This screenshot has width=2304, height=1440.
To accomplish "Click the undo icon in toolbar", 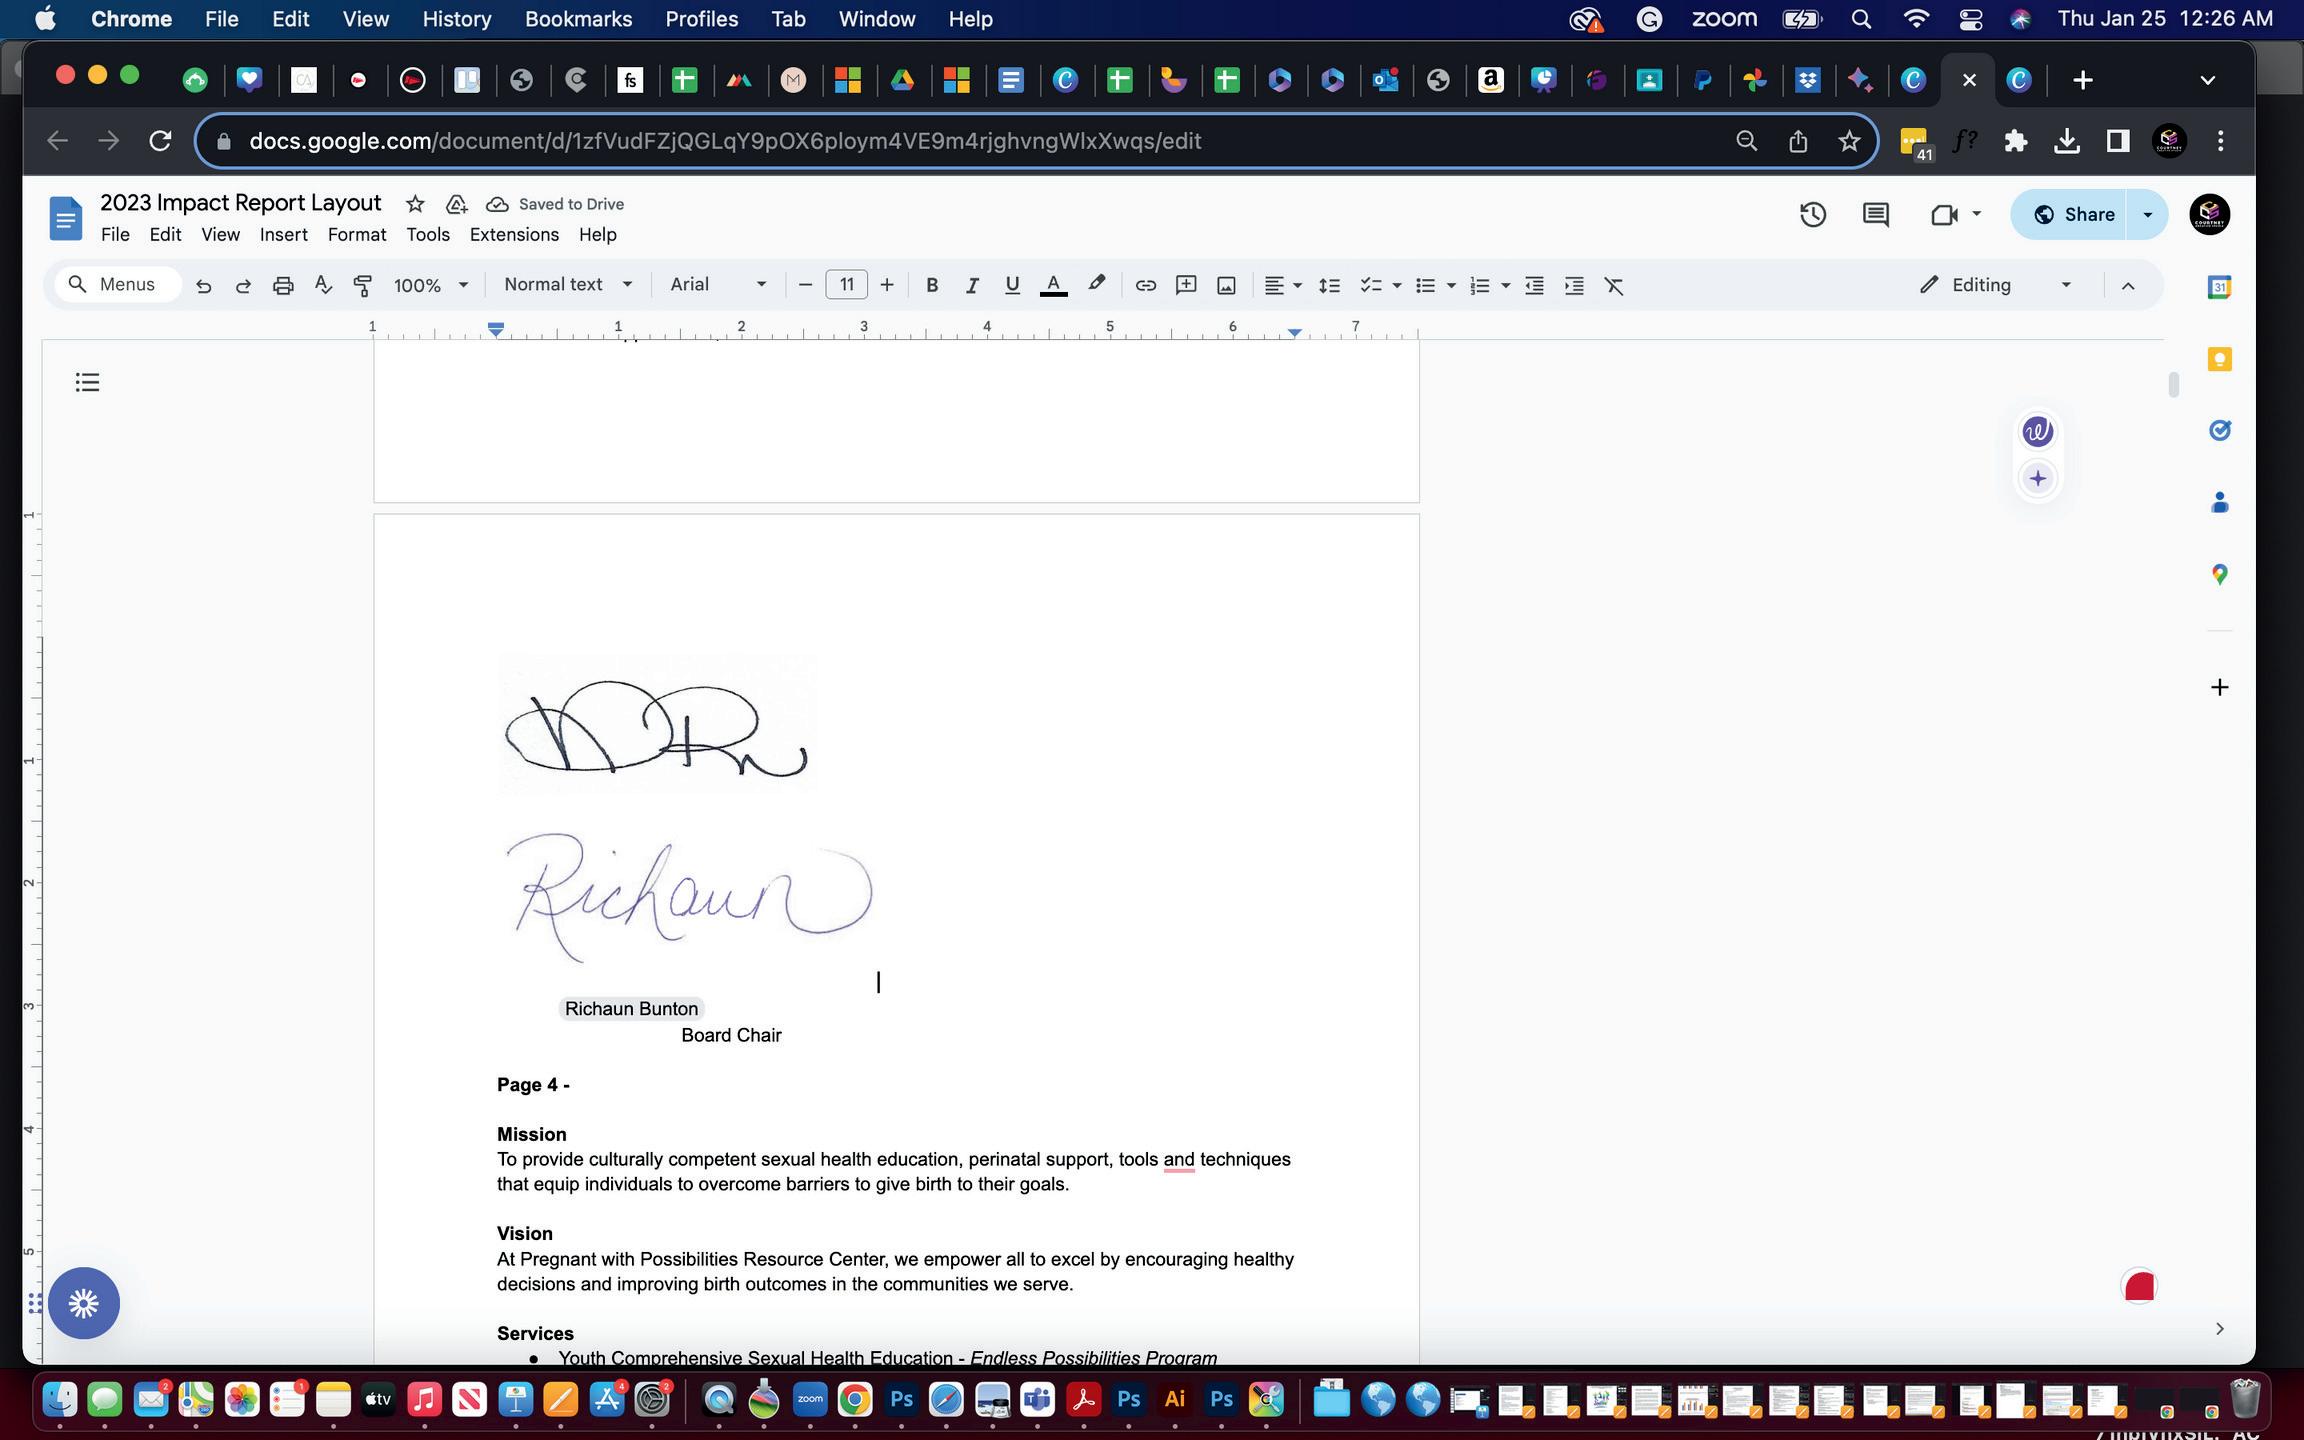I will [203, 285].
